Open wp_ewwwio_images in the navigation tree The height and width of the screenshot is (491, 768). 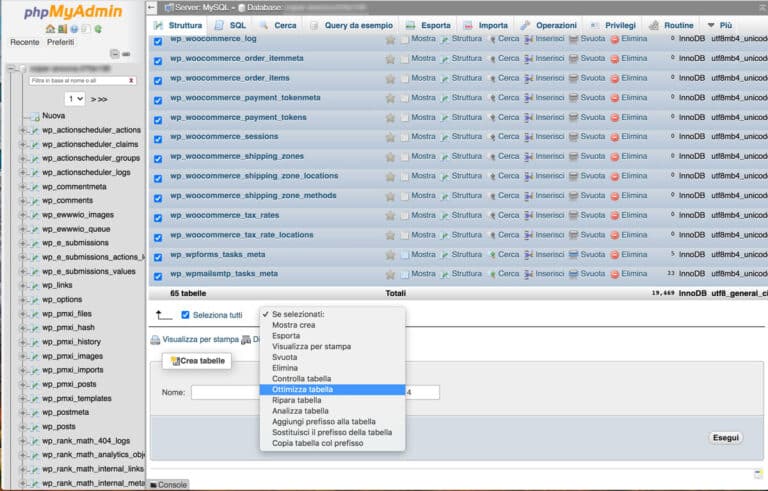77,215
